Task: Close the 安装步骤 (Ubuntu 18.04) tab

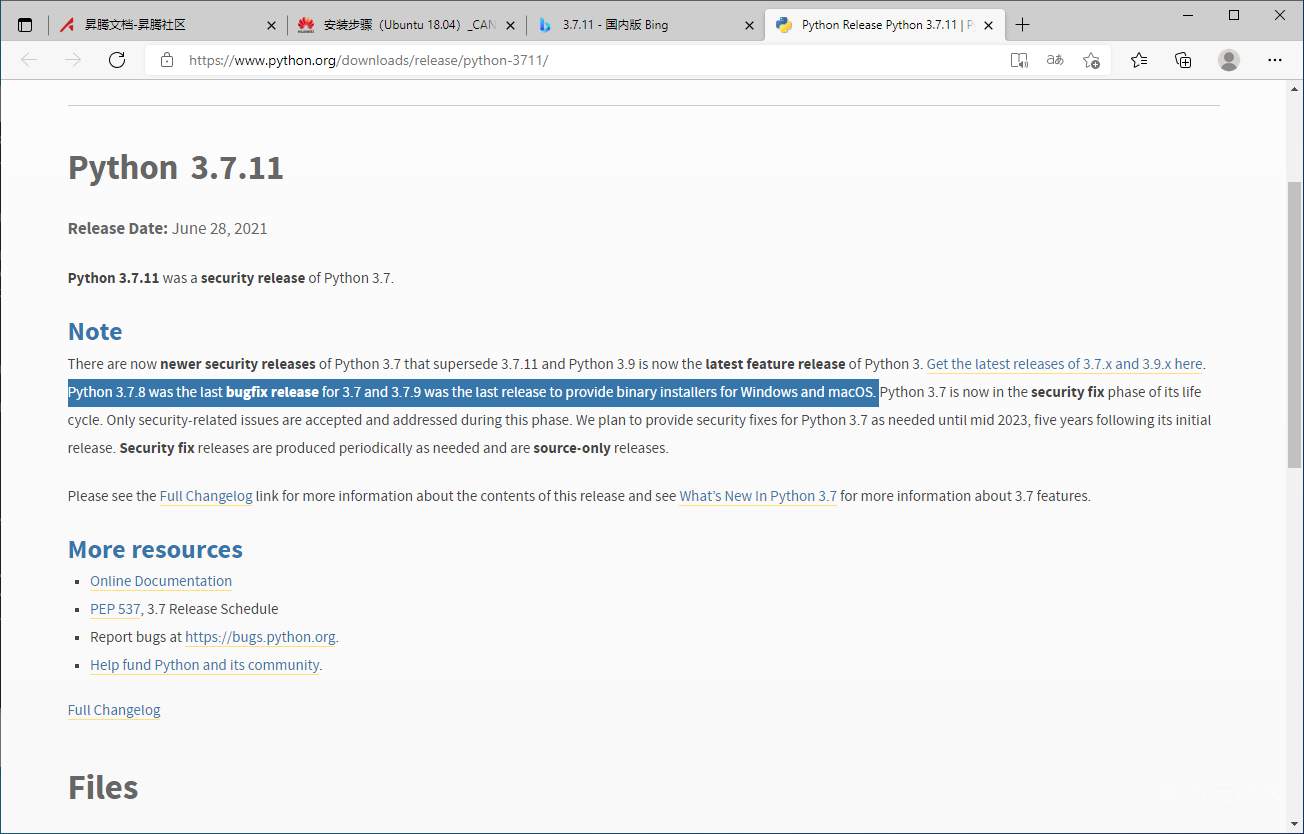Action: click(x=511, y=25)
